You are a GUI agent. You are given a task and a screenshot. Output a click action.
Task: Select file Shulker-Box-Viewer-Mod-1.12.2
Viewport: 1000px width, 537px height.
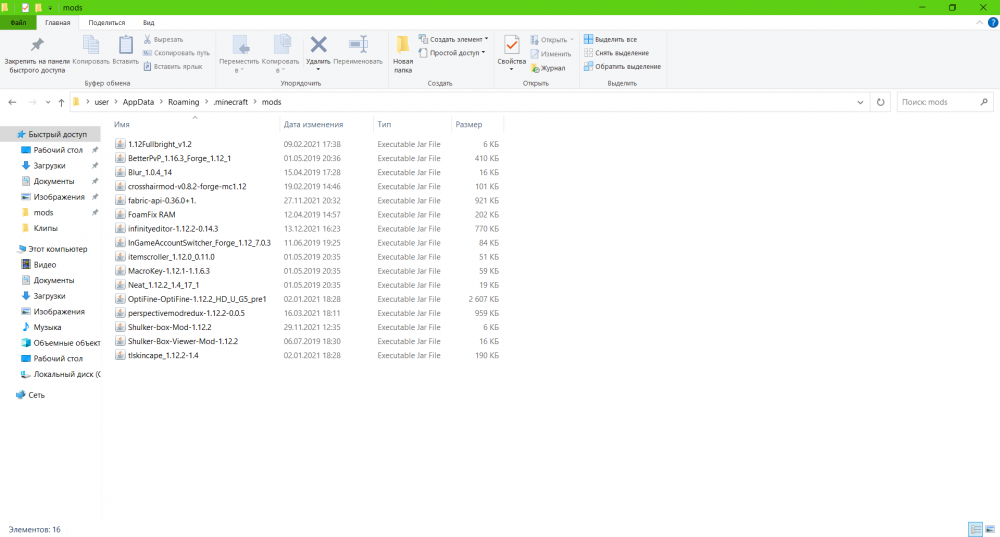[182, 341]
